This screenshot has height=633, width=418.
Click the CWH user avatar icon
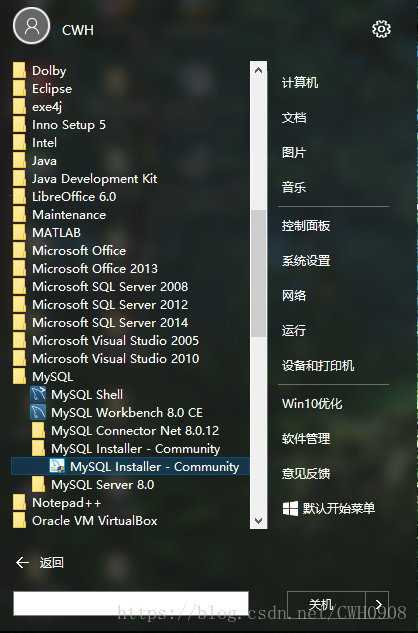[x=32, y=26]
